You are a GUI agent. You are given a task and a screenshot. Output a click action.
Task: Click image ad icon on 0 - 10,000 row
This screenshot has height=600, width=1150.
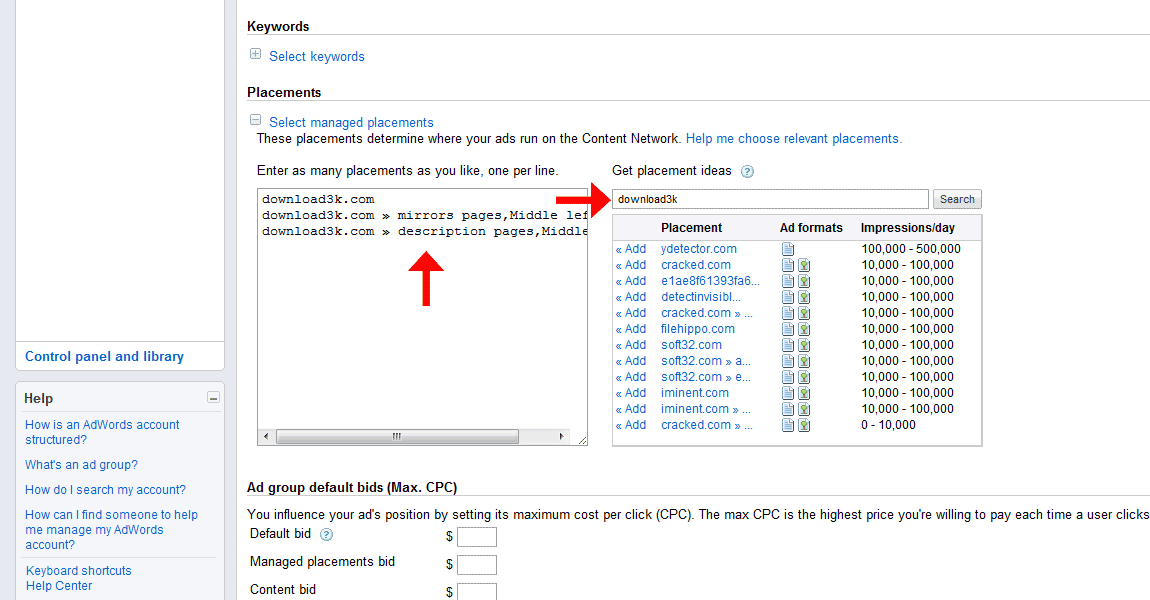pos(804,425)
